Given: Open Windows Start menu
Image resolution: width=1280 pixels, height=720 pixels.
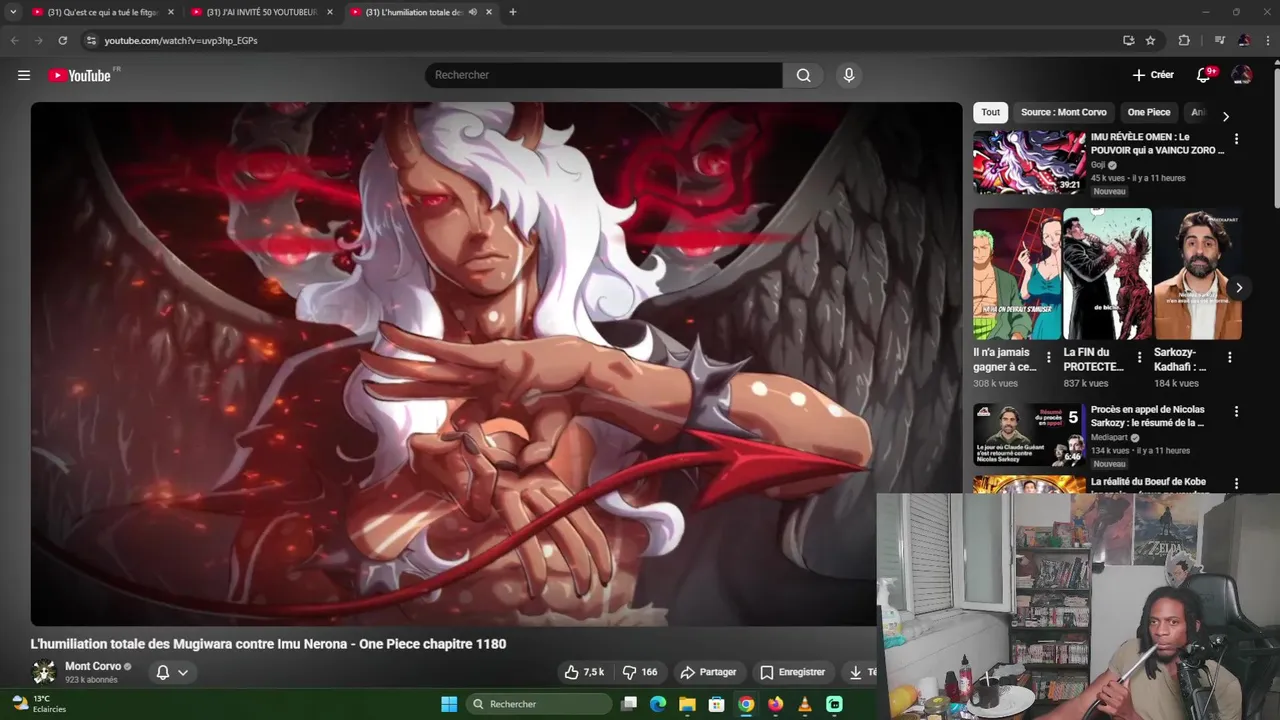Looking at the screenshot, I should pyautogui.click(x=449, y=704).
